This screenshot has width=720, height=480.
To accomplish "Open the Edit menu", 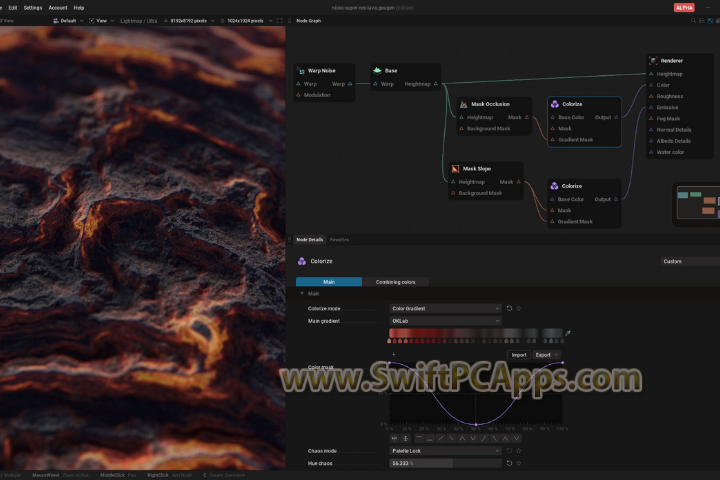I will point(13,8).
